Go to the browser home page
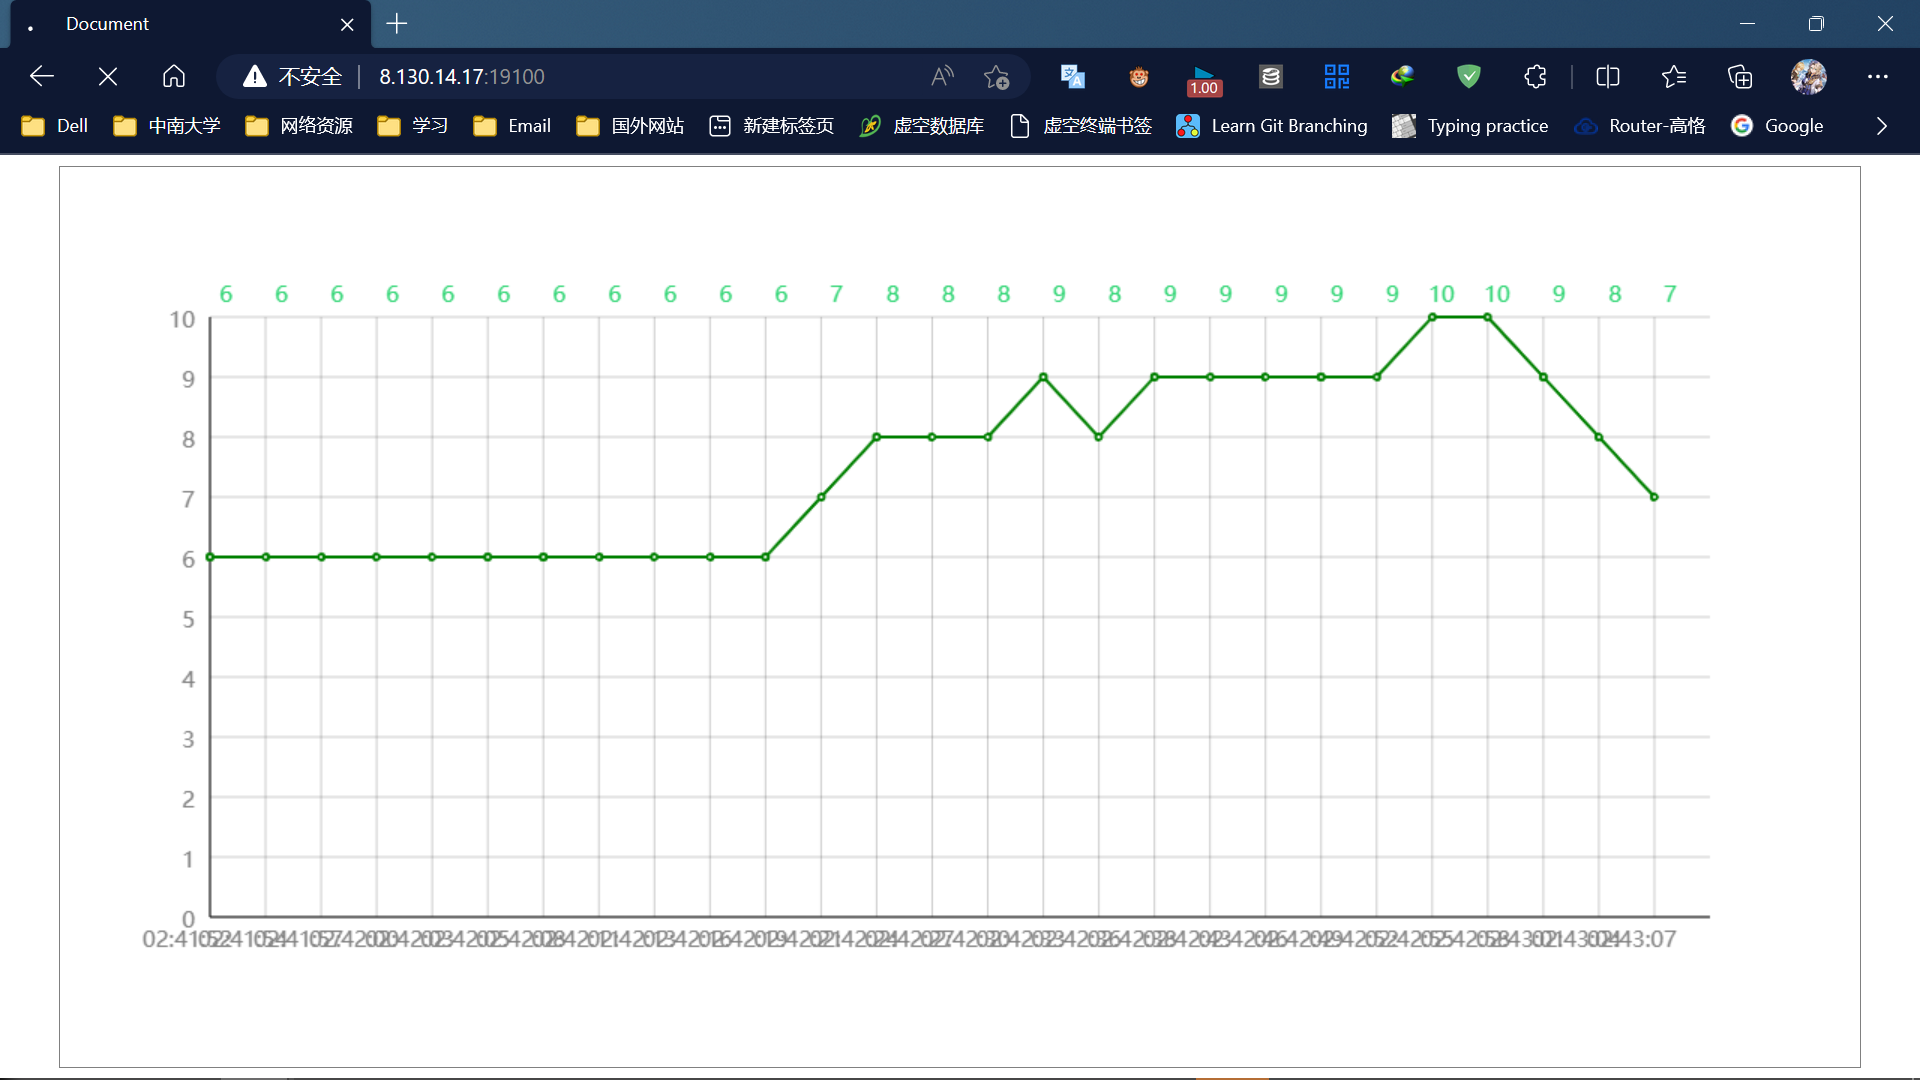 click(x=174, y=76)
